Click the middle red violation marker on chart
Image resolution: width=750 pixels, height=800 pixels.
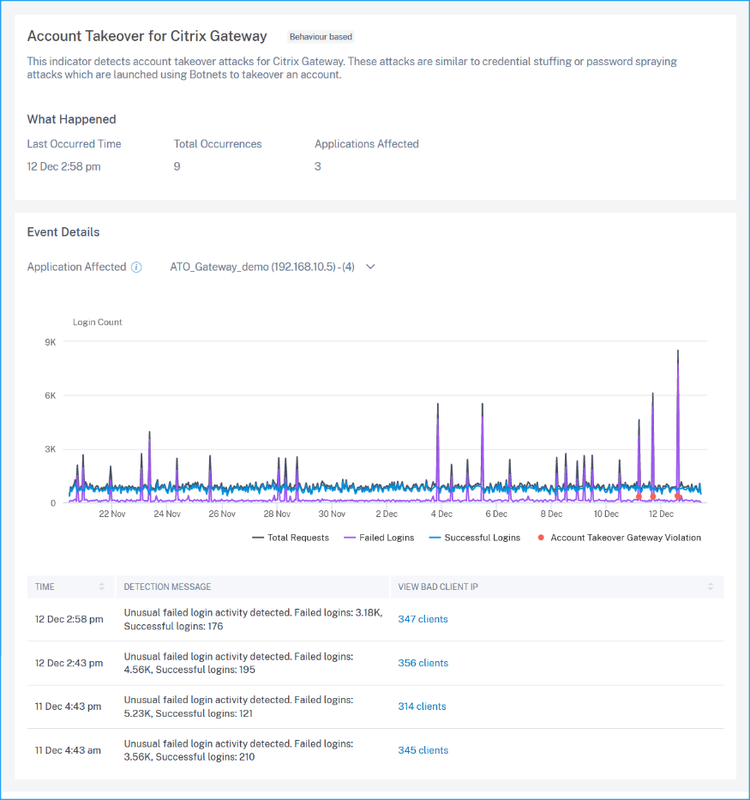tap(653, 496)
